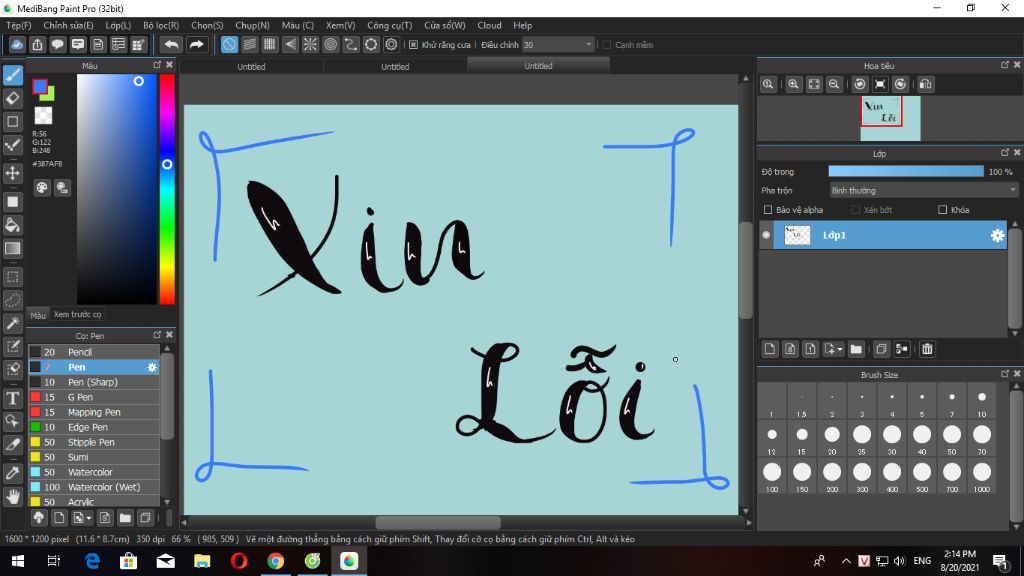
Task: Select the rectangular Select tool
Action: (x=13, y=277)
